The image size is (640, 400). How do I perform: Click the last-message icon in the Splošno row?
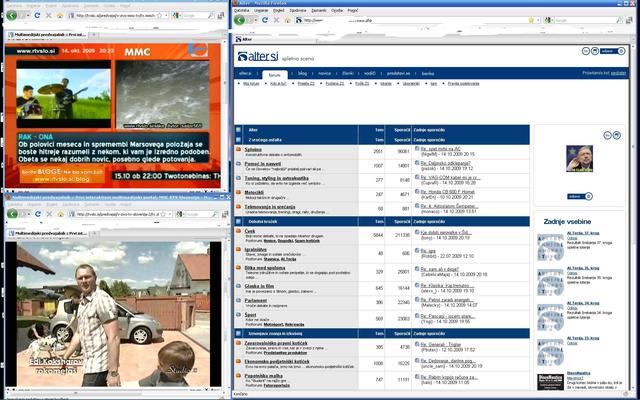coord(417,149)
